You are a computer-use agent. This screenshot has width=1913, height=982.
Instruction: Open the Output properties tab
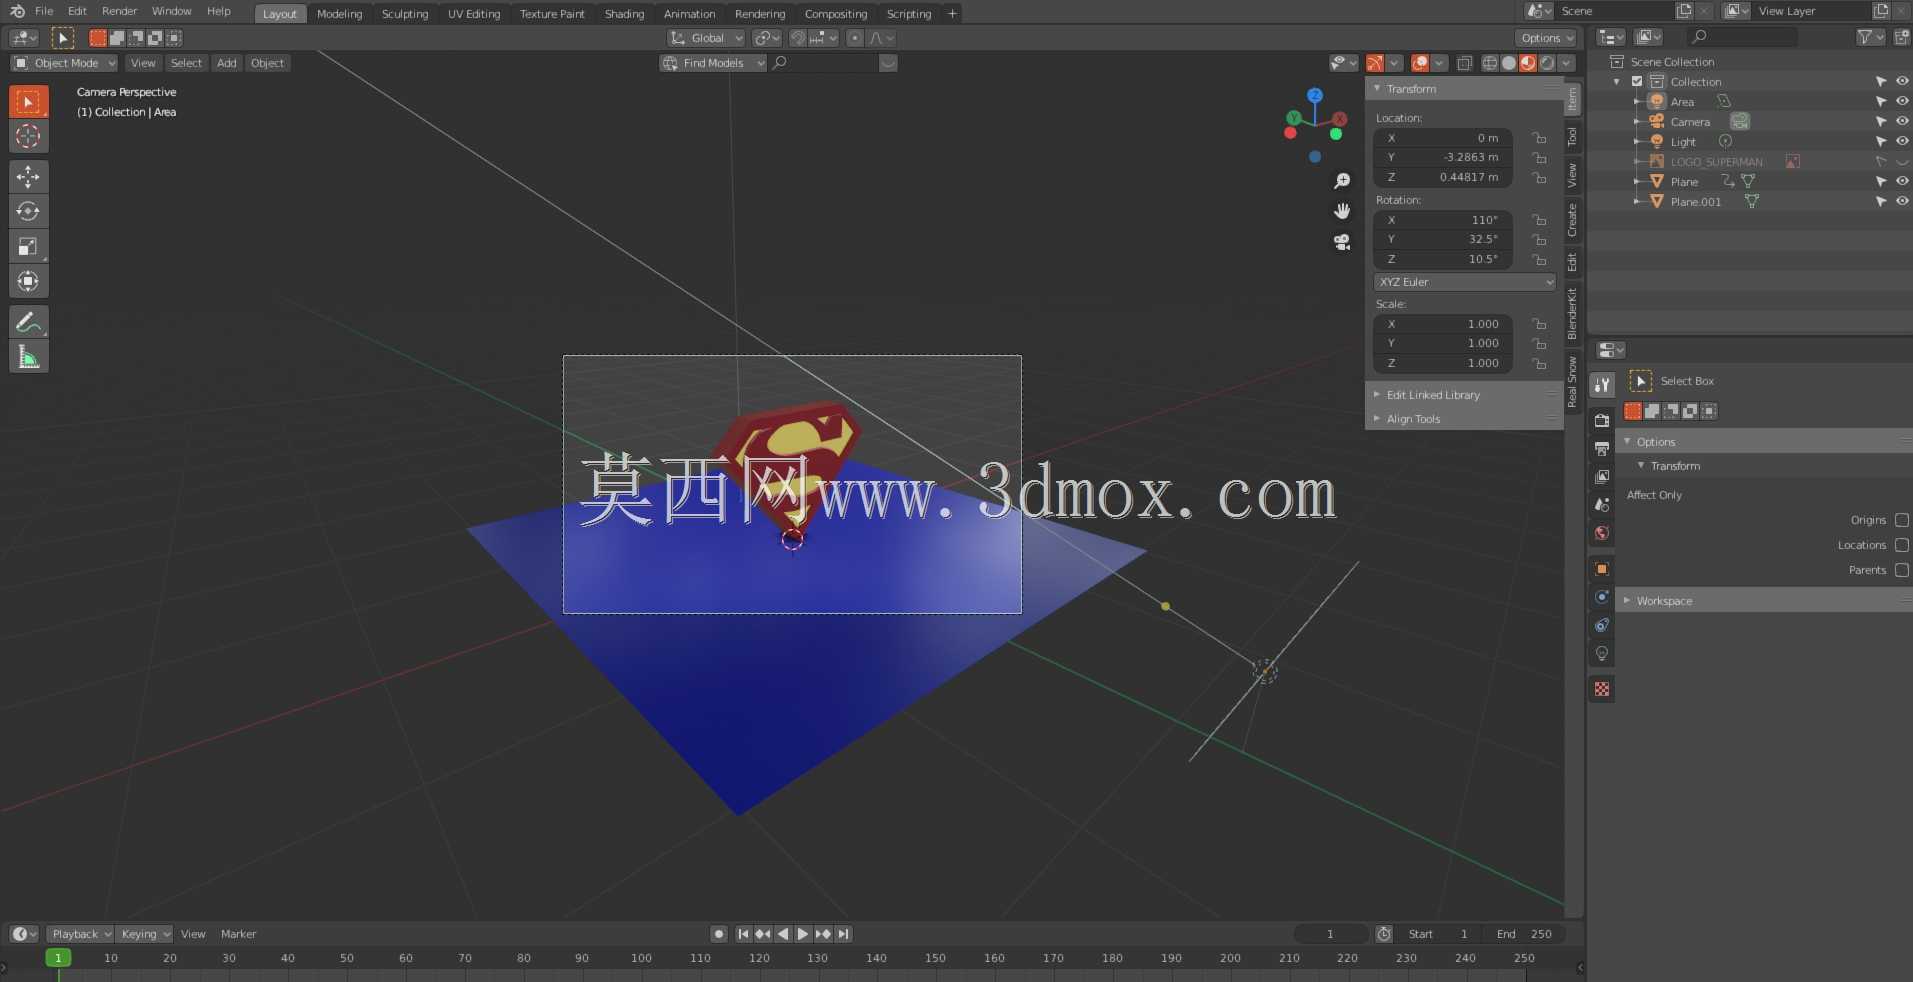coord(1602,448)
